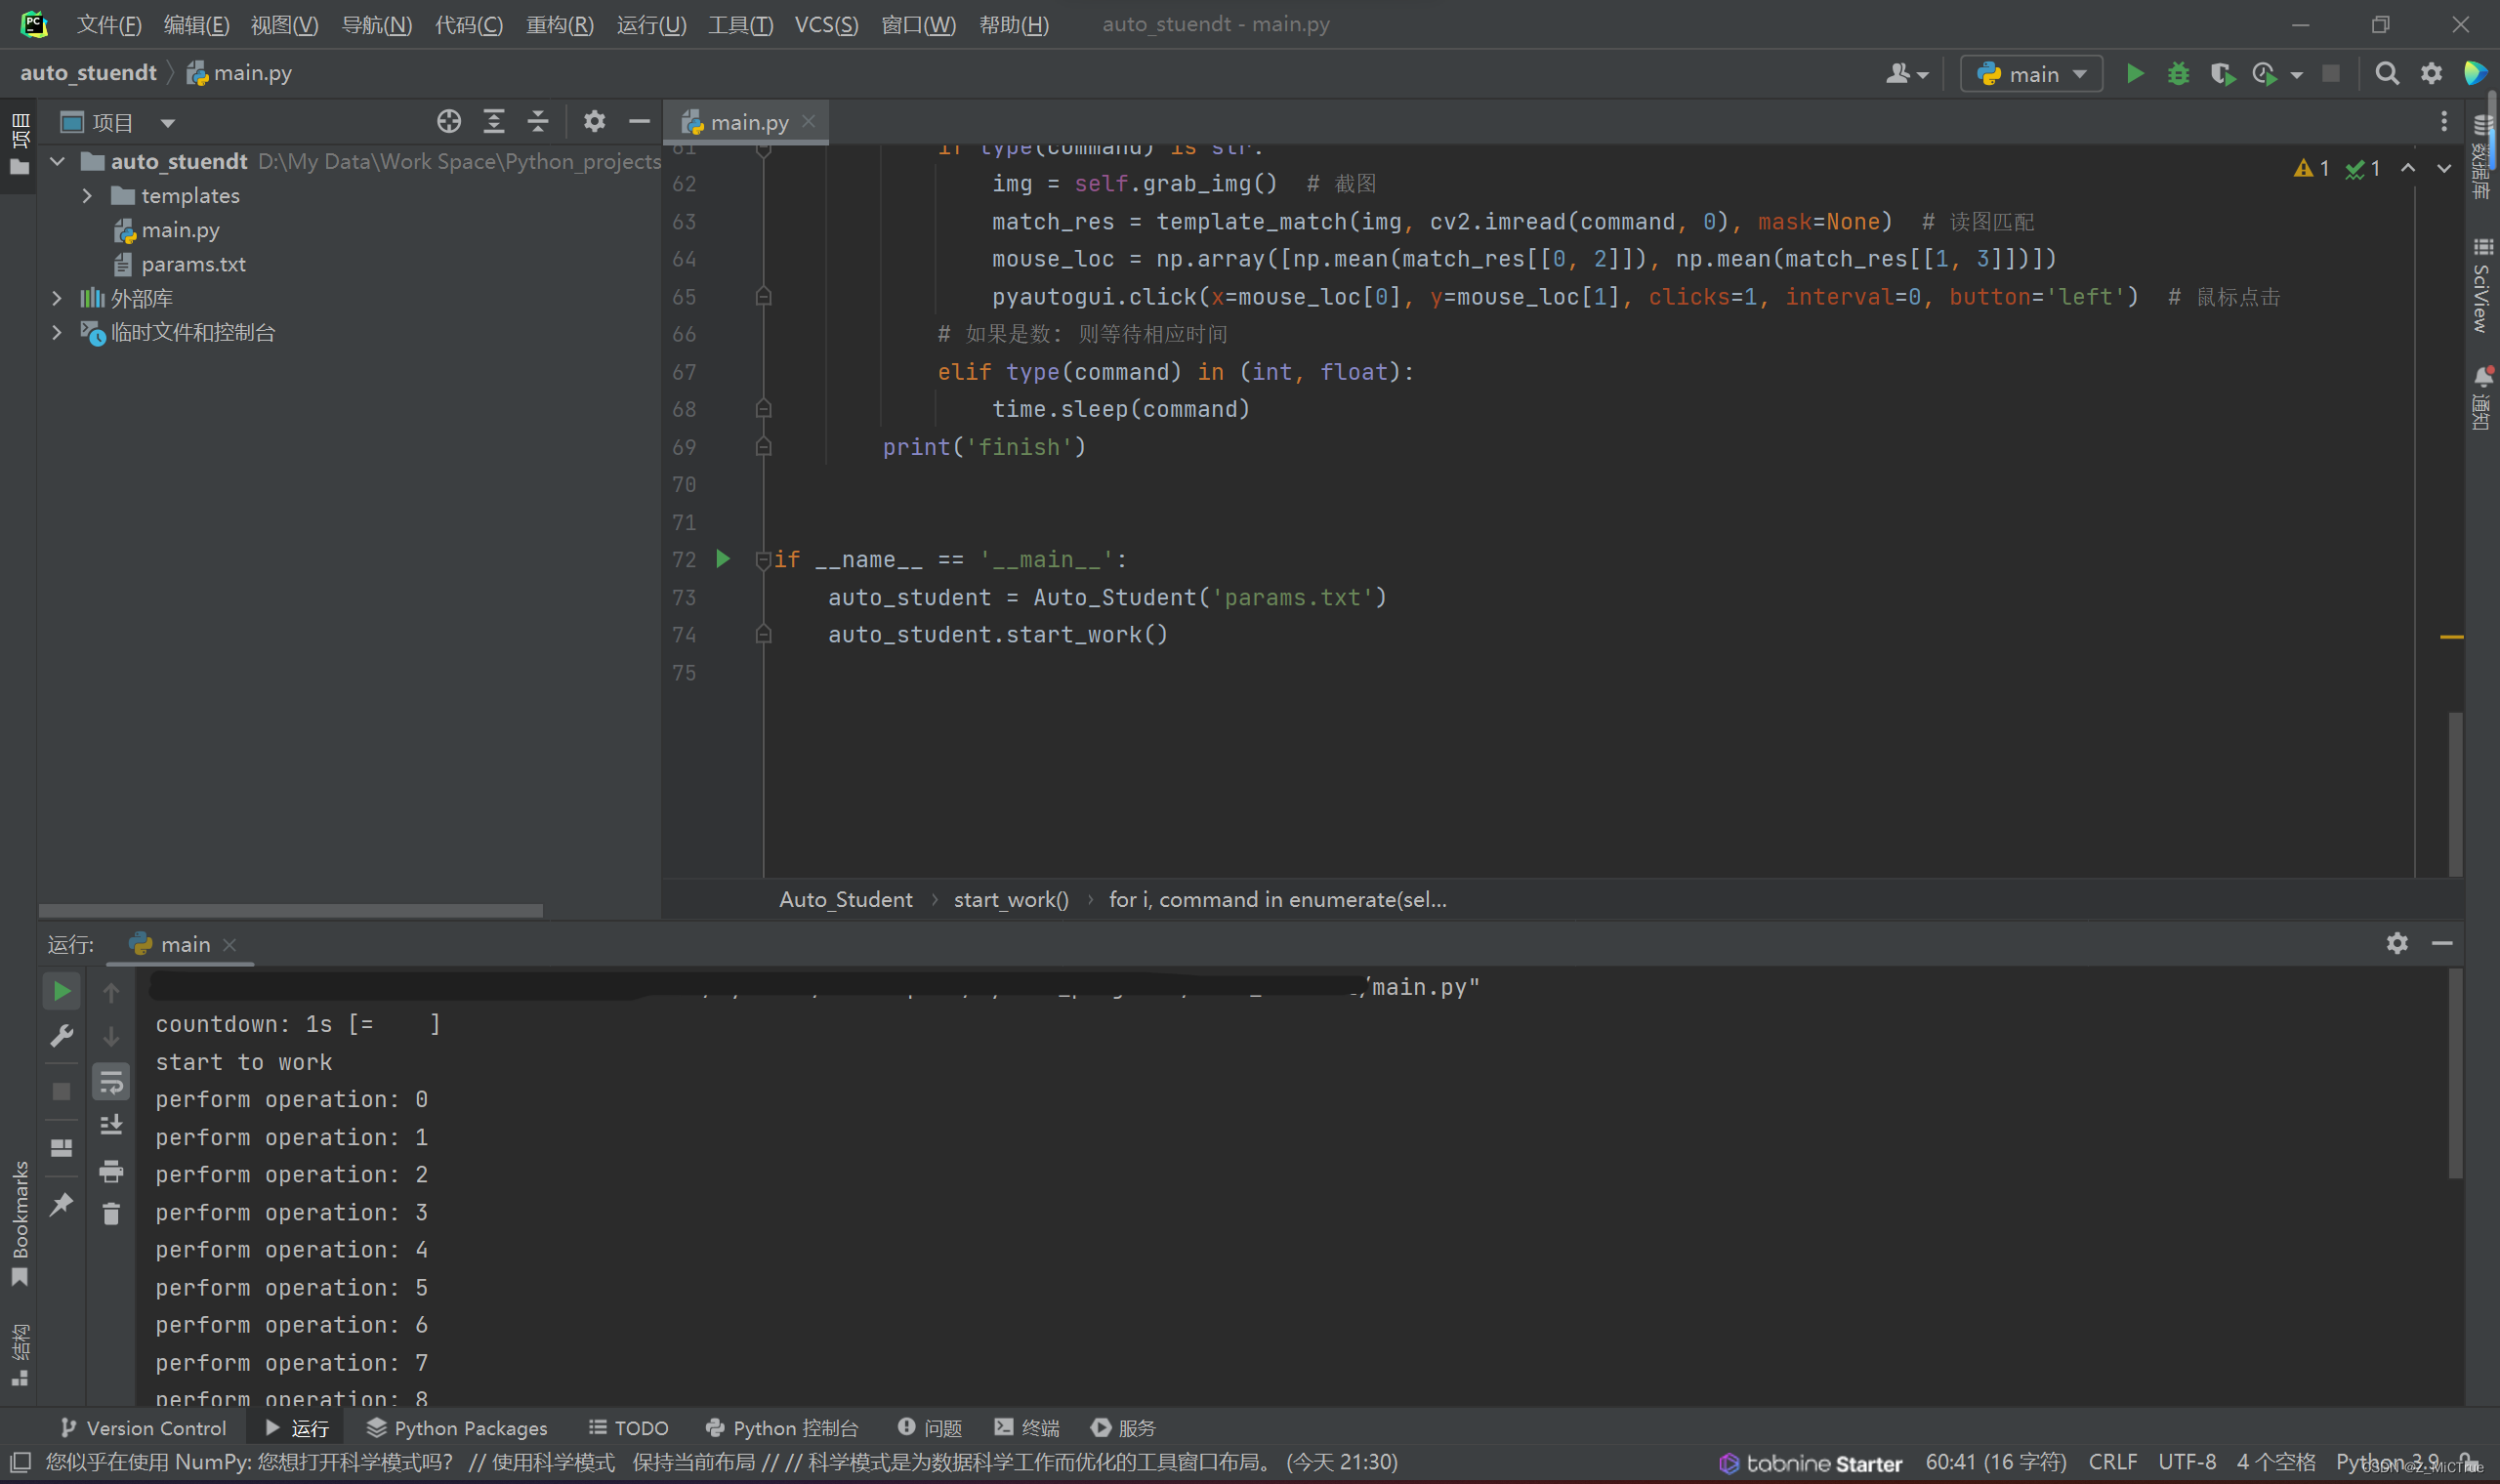2500x1484 pixels.
Task: Toggle soft-wrap in the run console
Action: (111, 1082)
